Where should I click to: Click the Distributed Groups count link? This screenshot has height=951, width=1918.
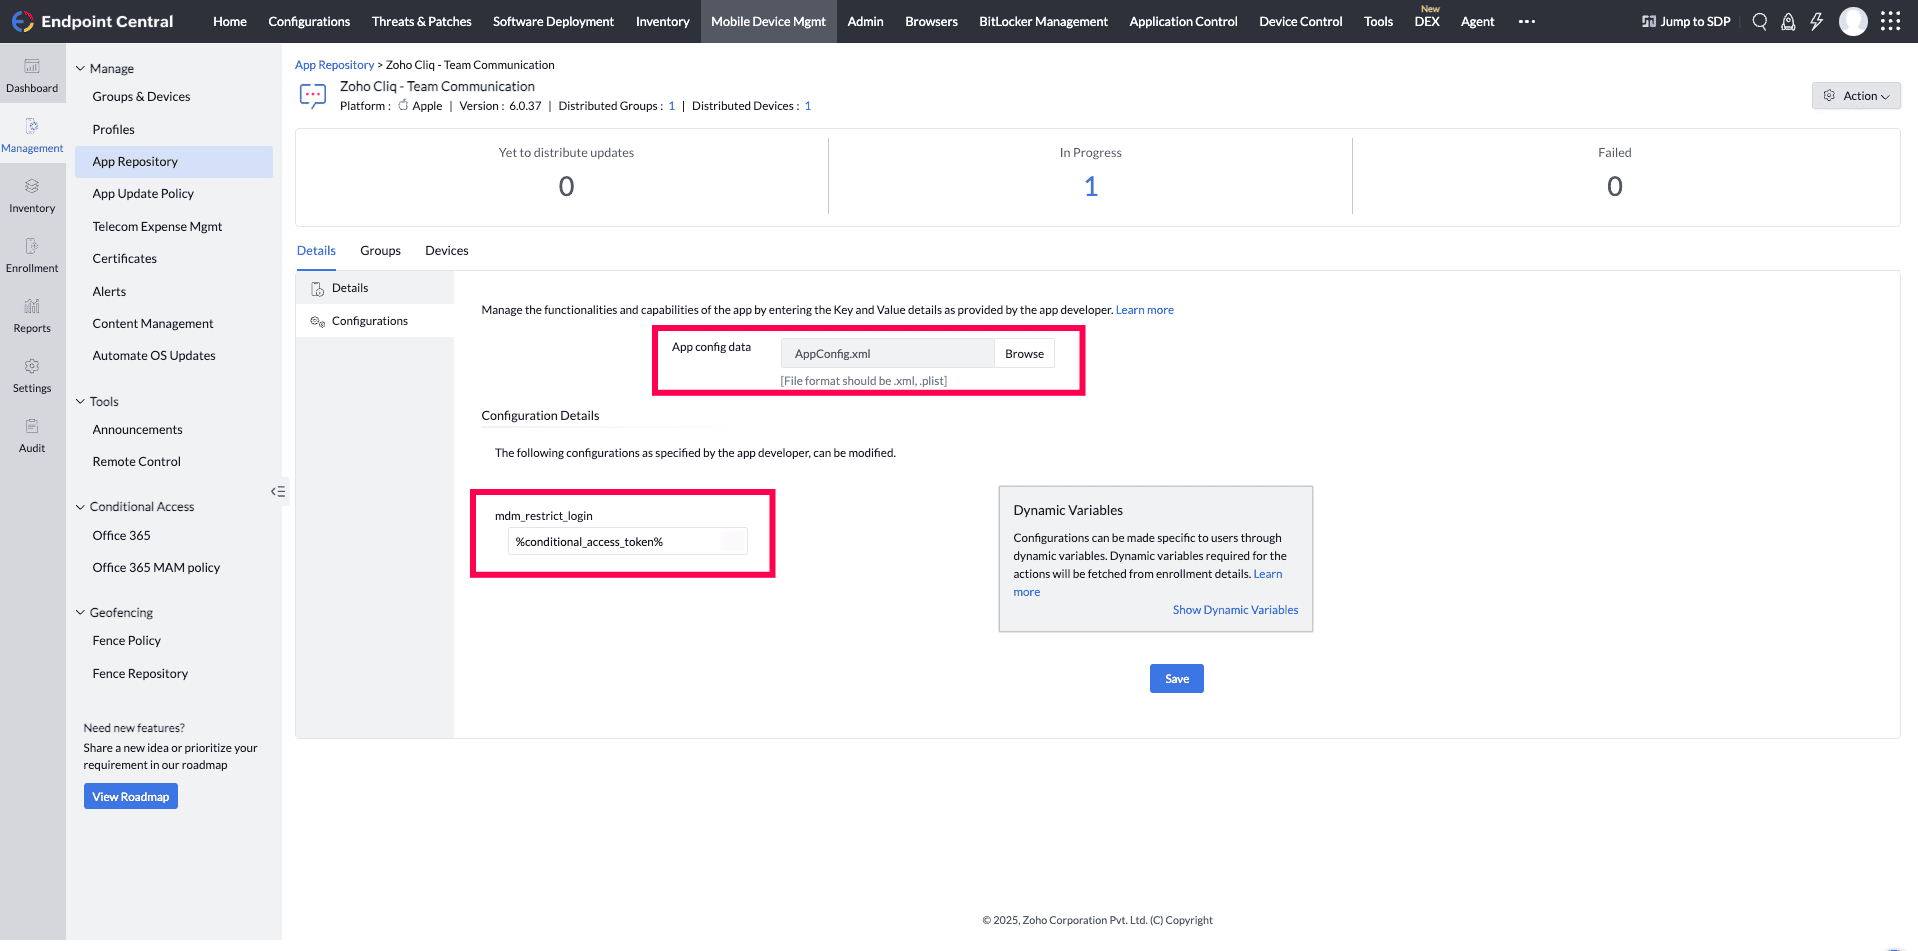(x=672, y=106)
